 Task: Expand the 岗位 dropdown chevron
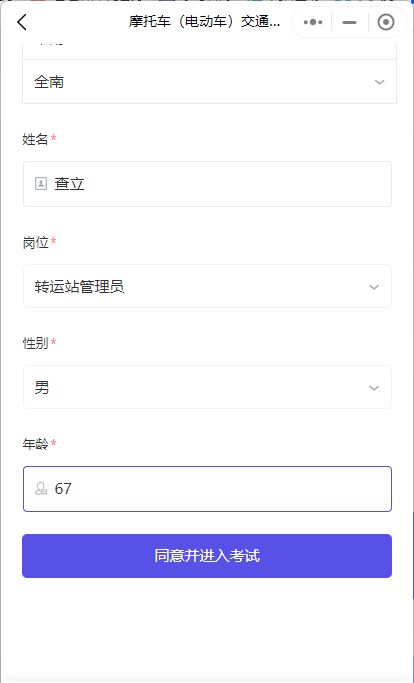click(374, 287)
